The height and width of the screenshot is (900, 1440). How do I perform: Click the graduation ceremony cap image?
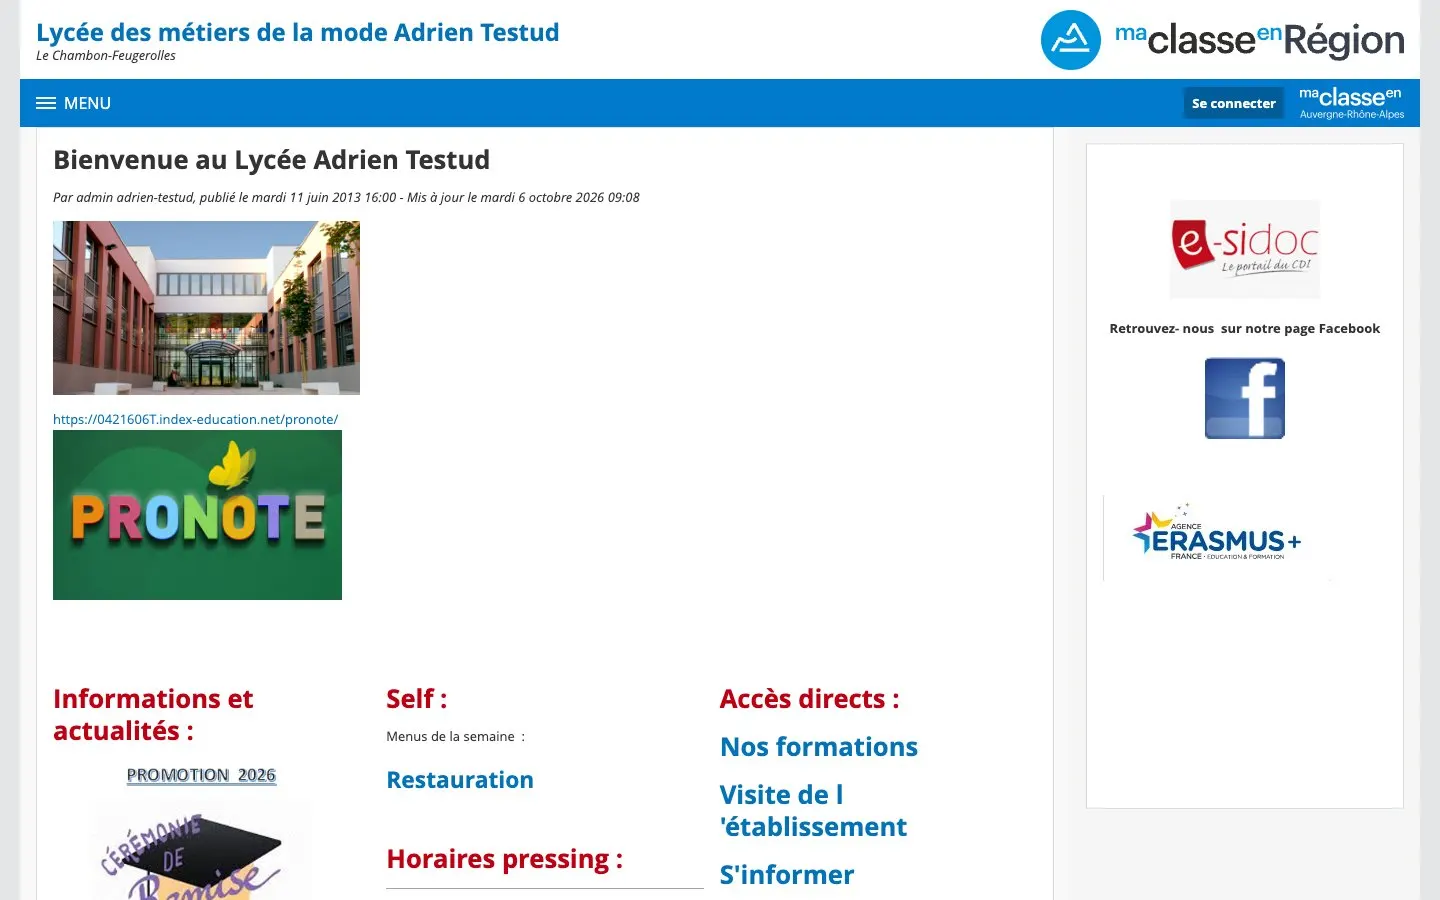203,851
